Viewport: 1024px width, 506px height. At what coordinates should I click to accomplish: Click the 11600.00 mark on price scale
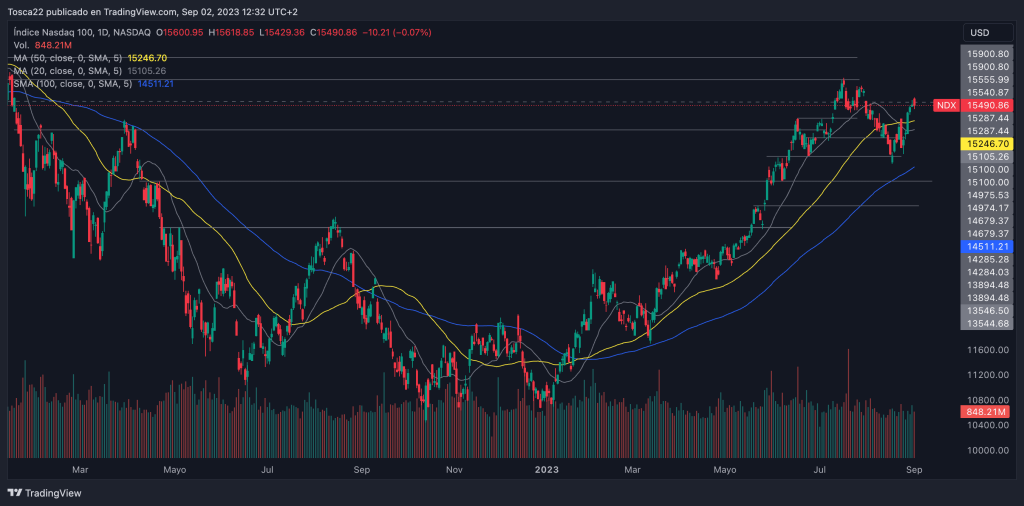[986, 350]
